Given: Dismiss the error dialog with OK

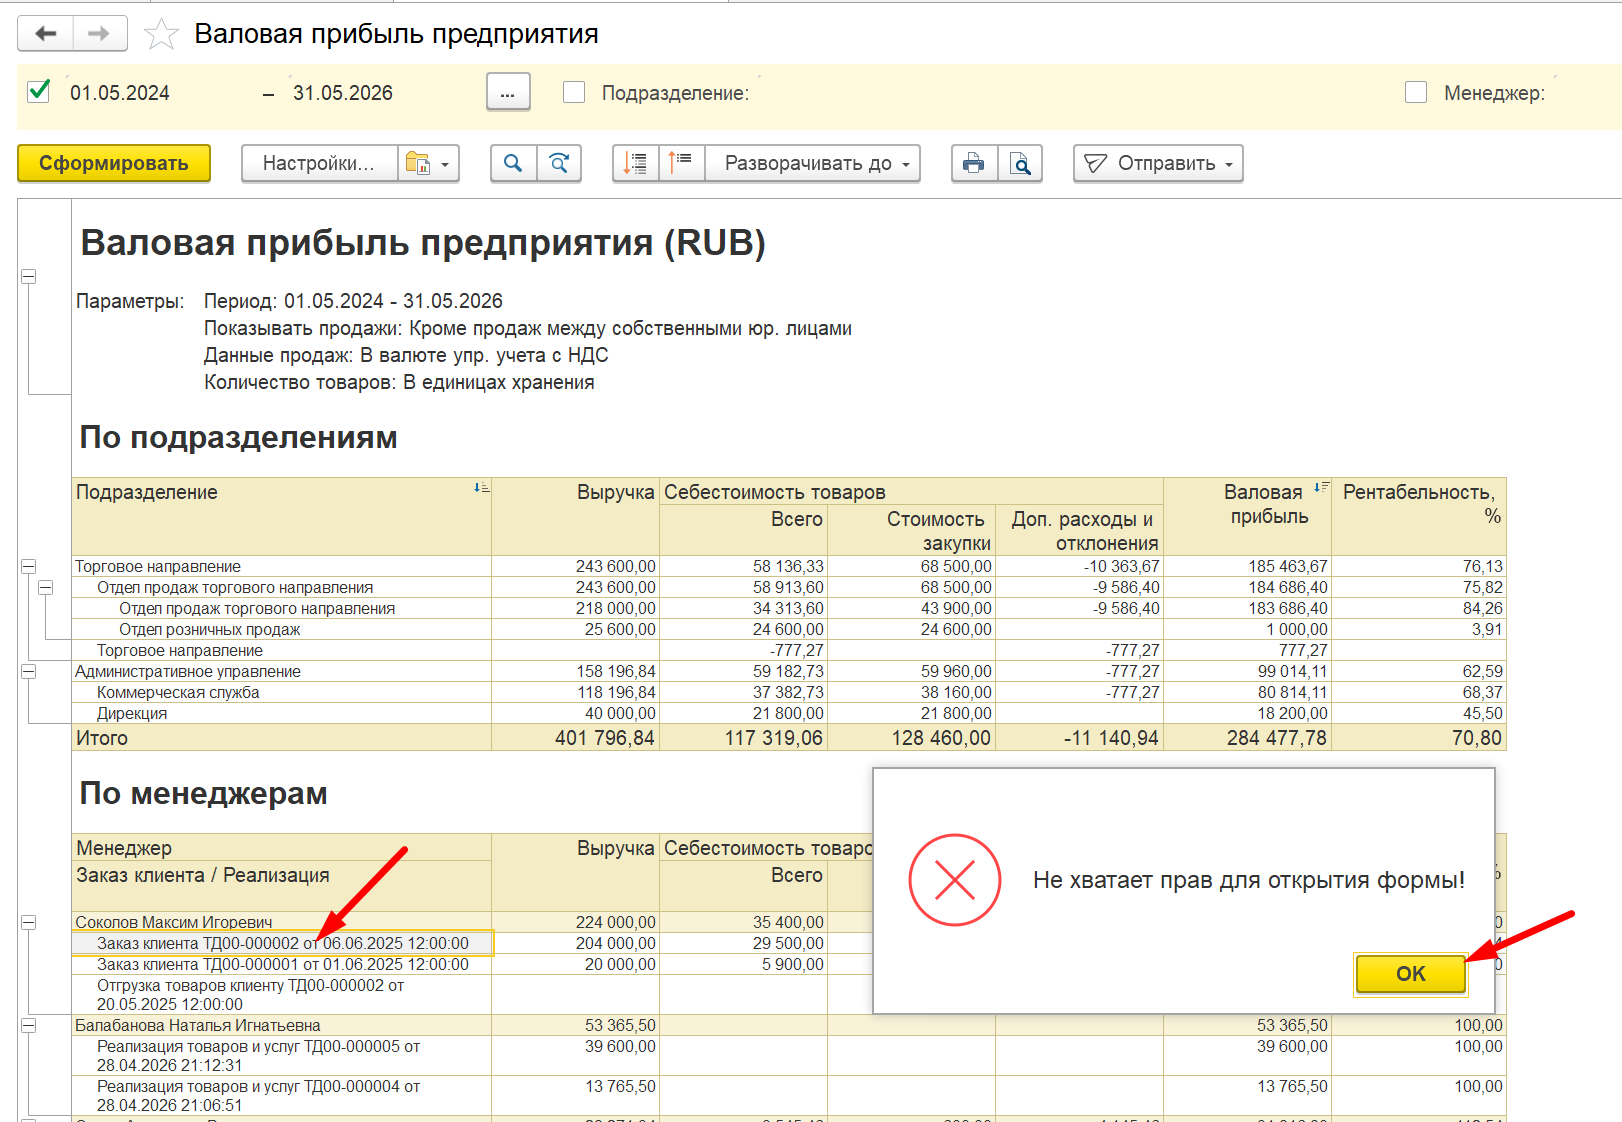Looking at the screenshot, I should pyautogui.click(x=1411, y=973).
